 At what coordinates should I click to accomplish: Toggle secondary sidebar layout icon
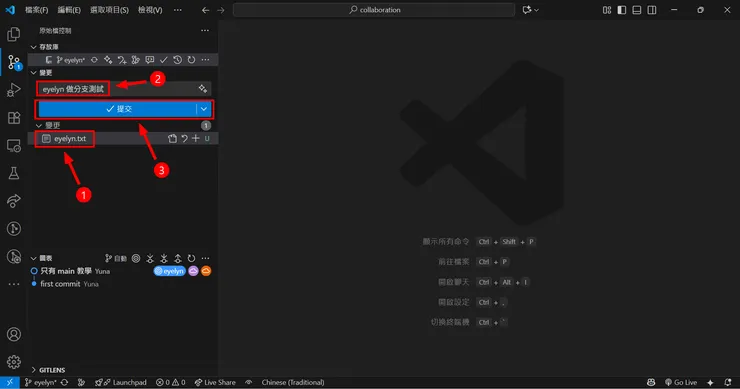tap(652, 10)
